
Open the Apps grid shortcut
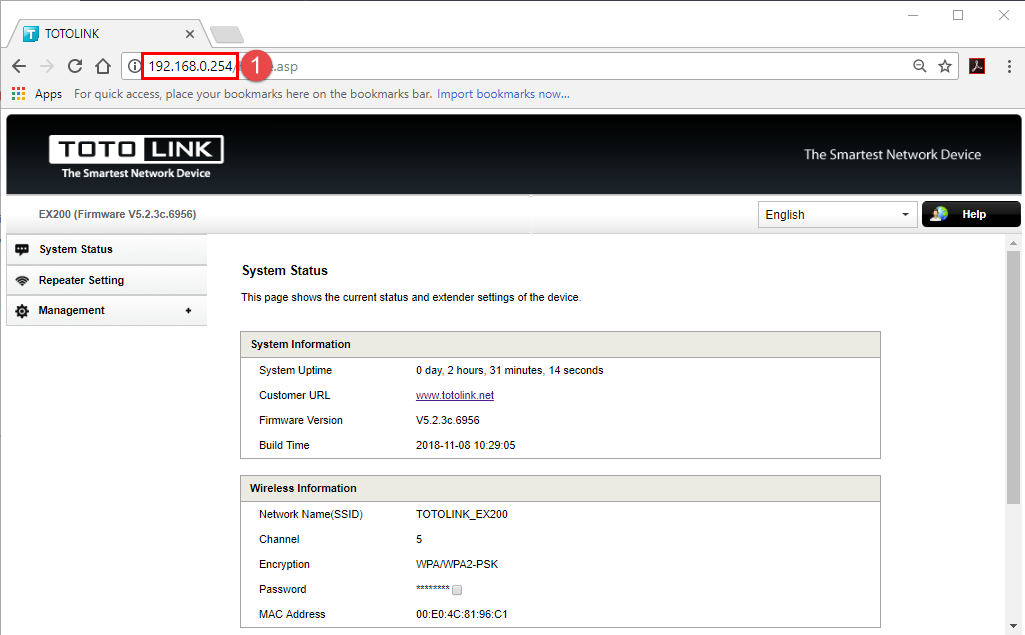pyautogui.click(x=18, y=94)
